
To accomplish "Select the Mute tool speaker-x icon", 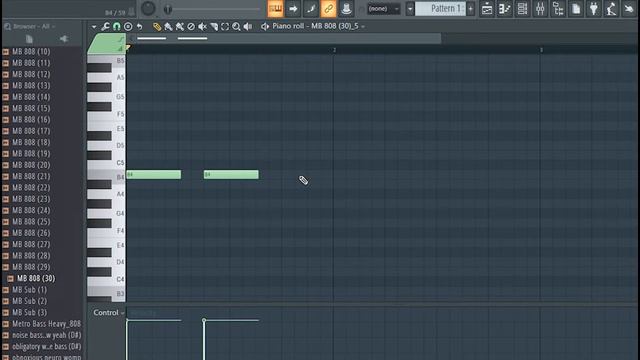I will click(x=202, y=27).
